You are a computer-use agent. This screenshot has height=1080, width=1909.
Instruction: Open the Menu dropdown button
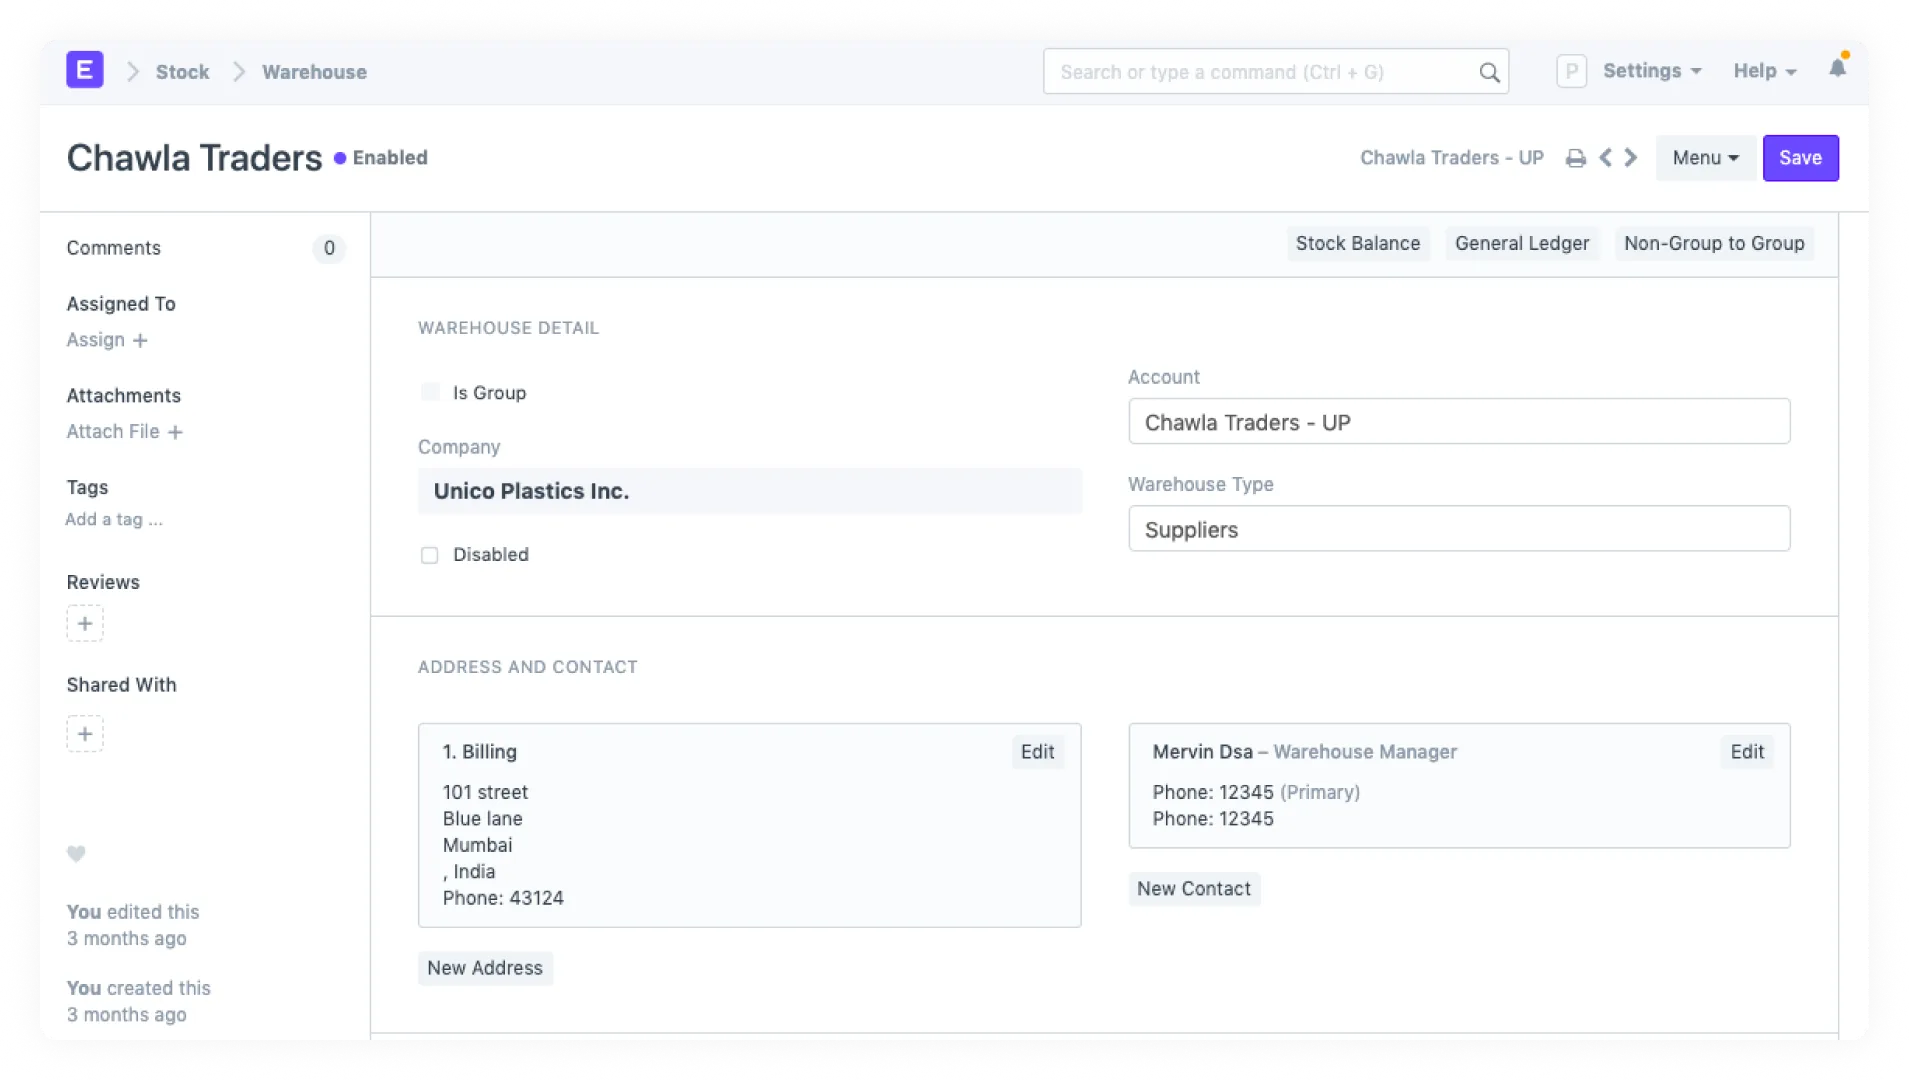coord(1705,158)
